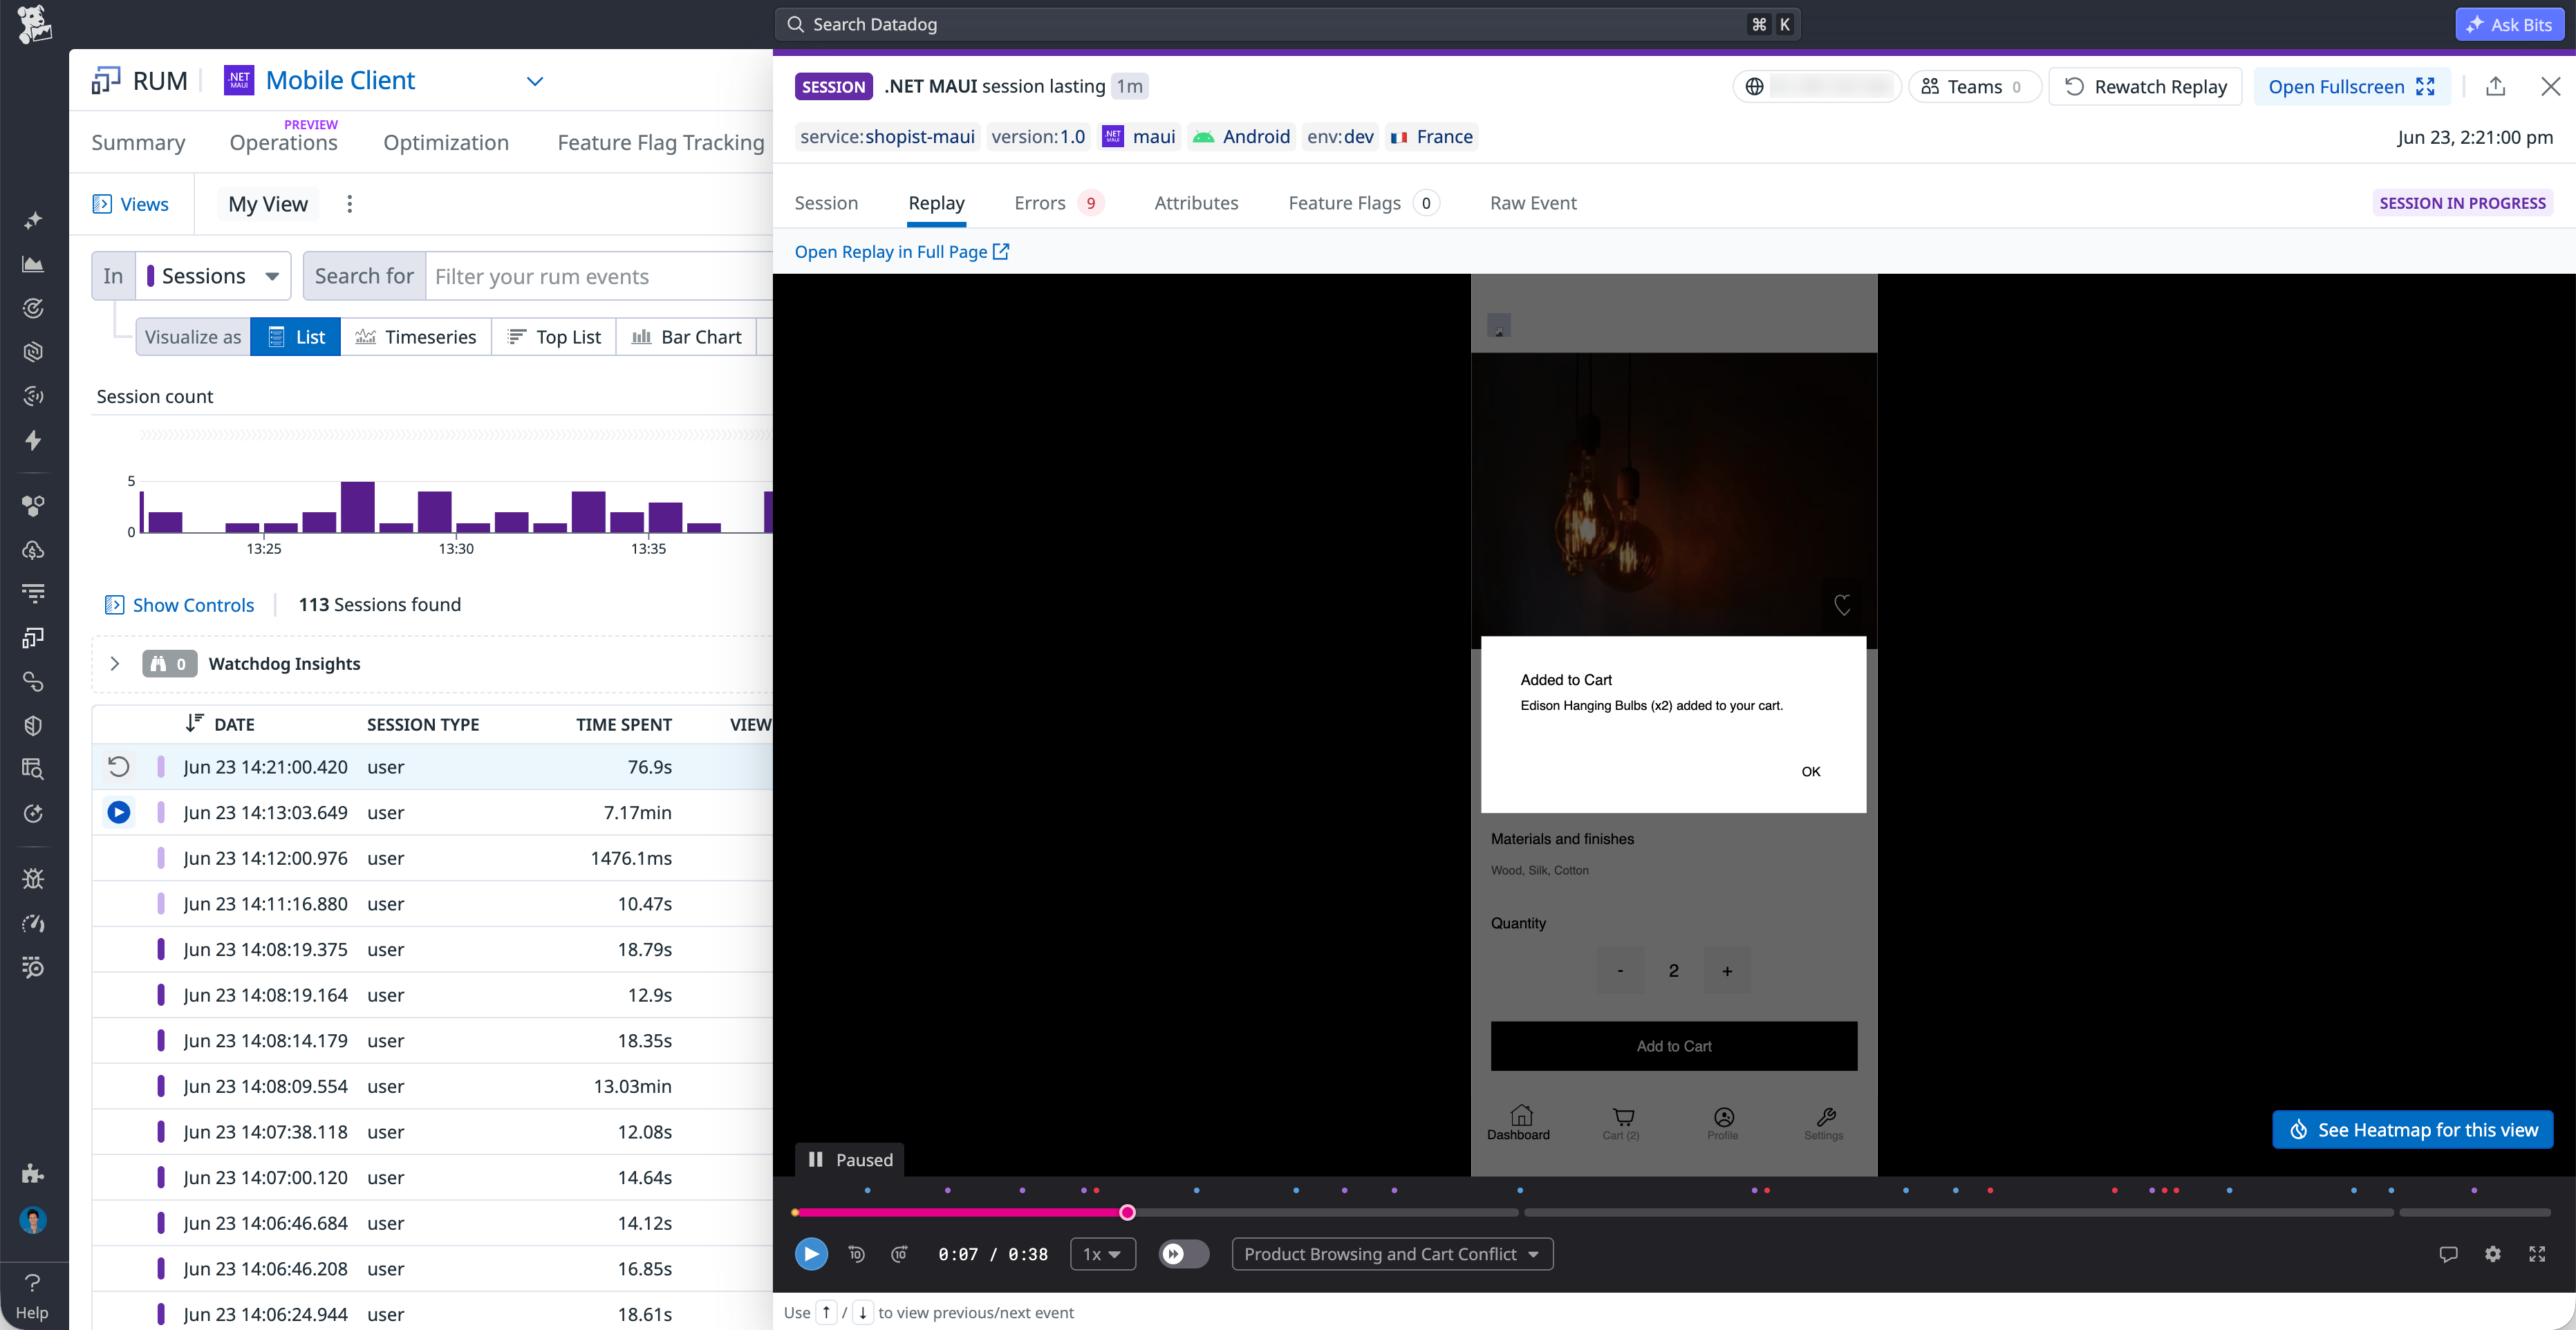
Task: Click Rewatch Replay button
Action: (x=2145, y=87)
